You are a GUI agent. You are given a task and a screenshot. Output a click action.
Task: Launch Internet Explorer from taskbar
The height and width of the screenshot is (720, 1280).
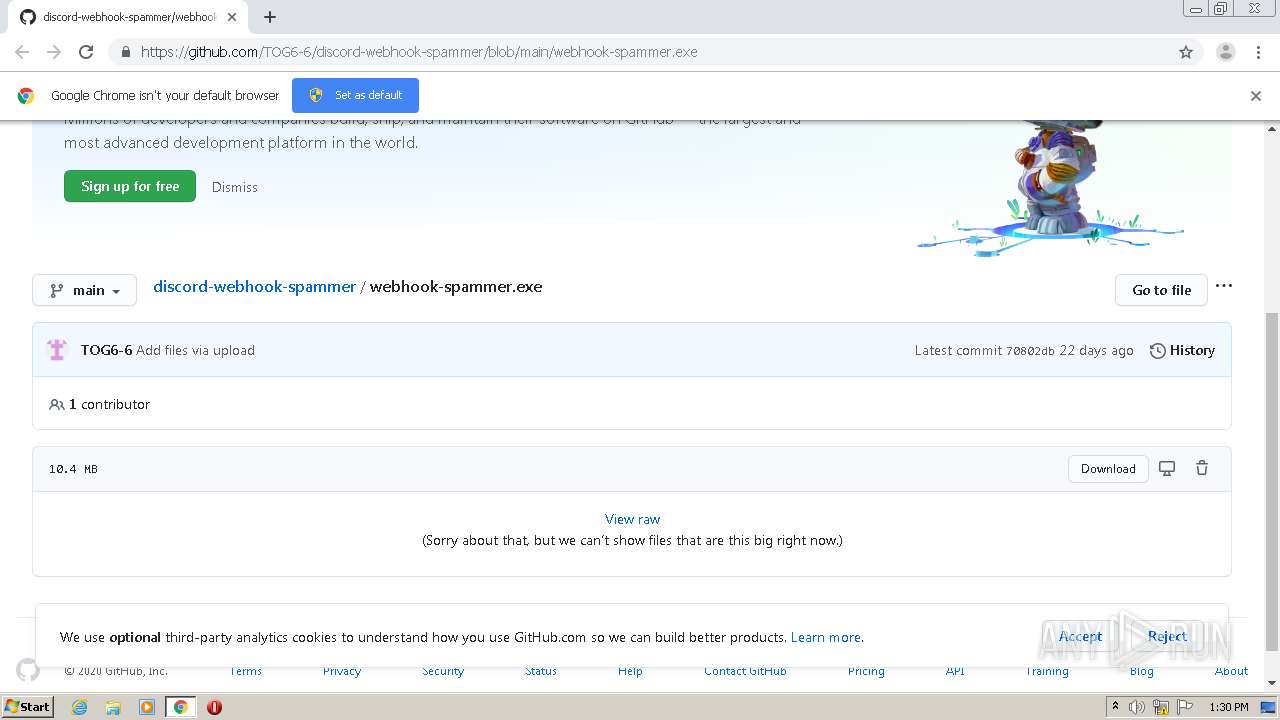80,707
